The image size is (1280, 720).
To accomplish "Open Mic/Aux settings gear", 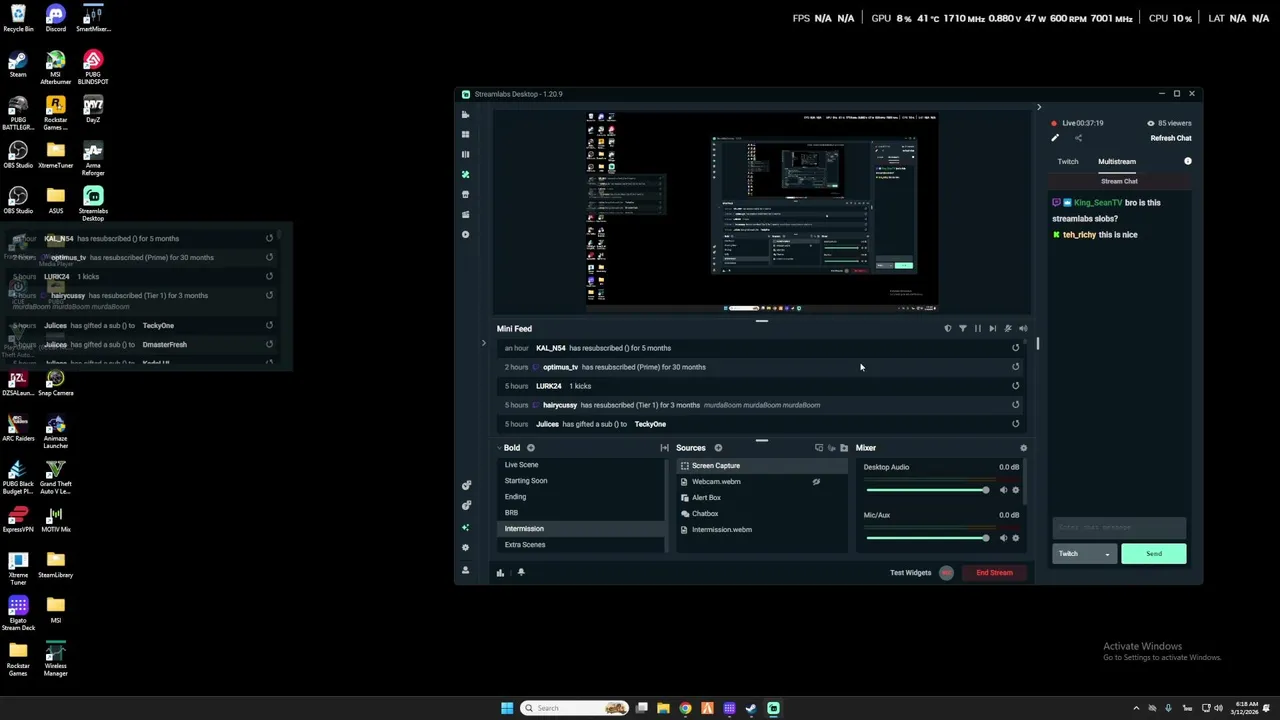I will 1016,538.
